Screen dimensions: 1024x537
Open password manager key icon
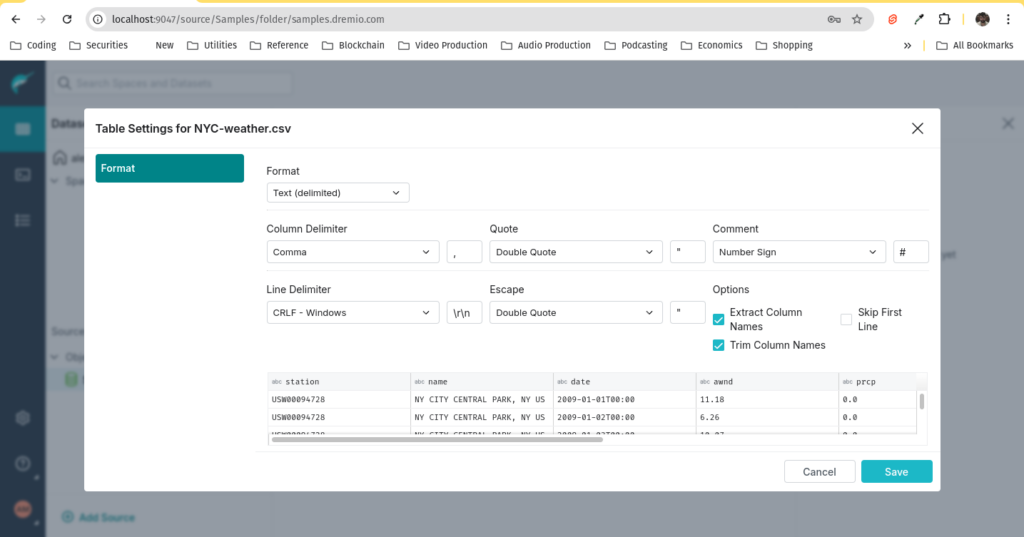[834, 19]
